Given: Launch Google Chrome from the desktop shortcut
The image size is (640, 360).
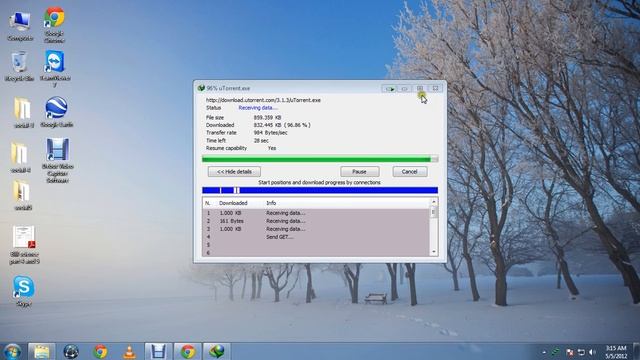Looking at the screenshot, I should tap(54, 24).
